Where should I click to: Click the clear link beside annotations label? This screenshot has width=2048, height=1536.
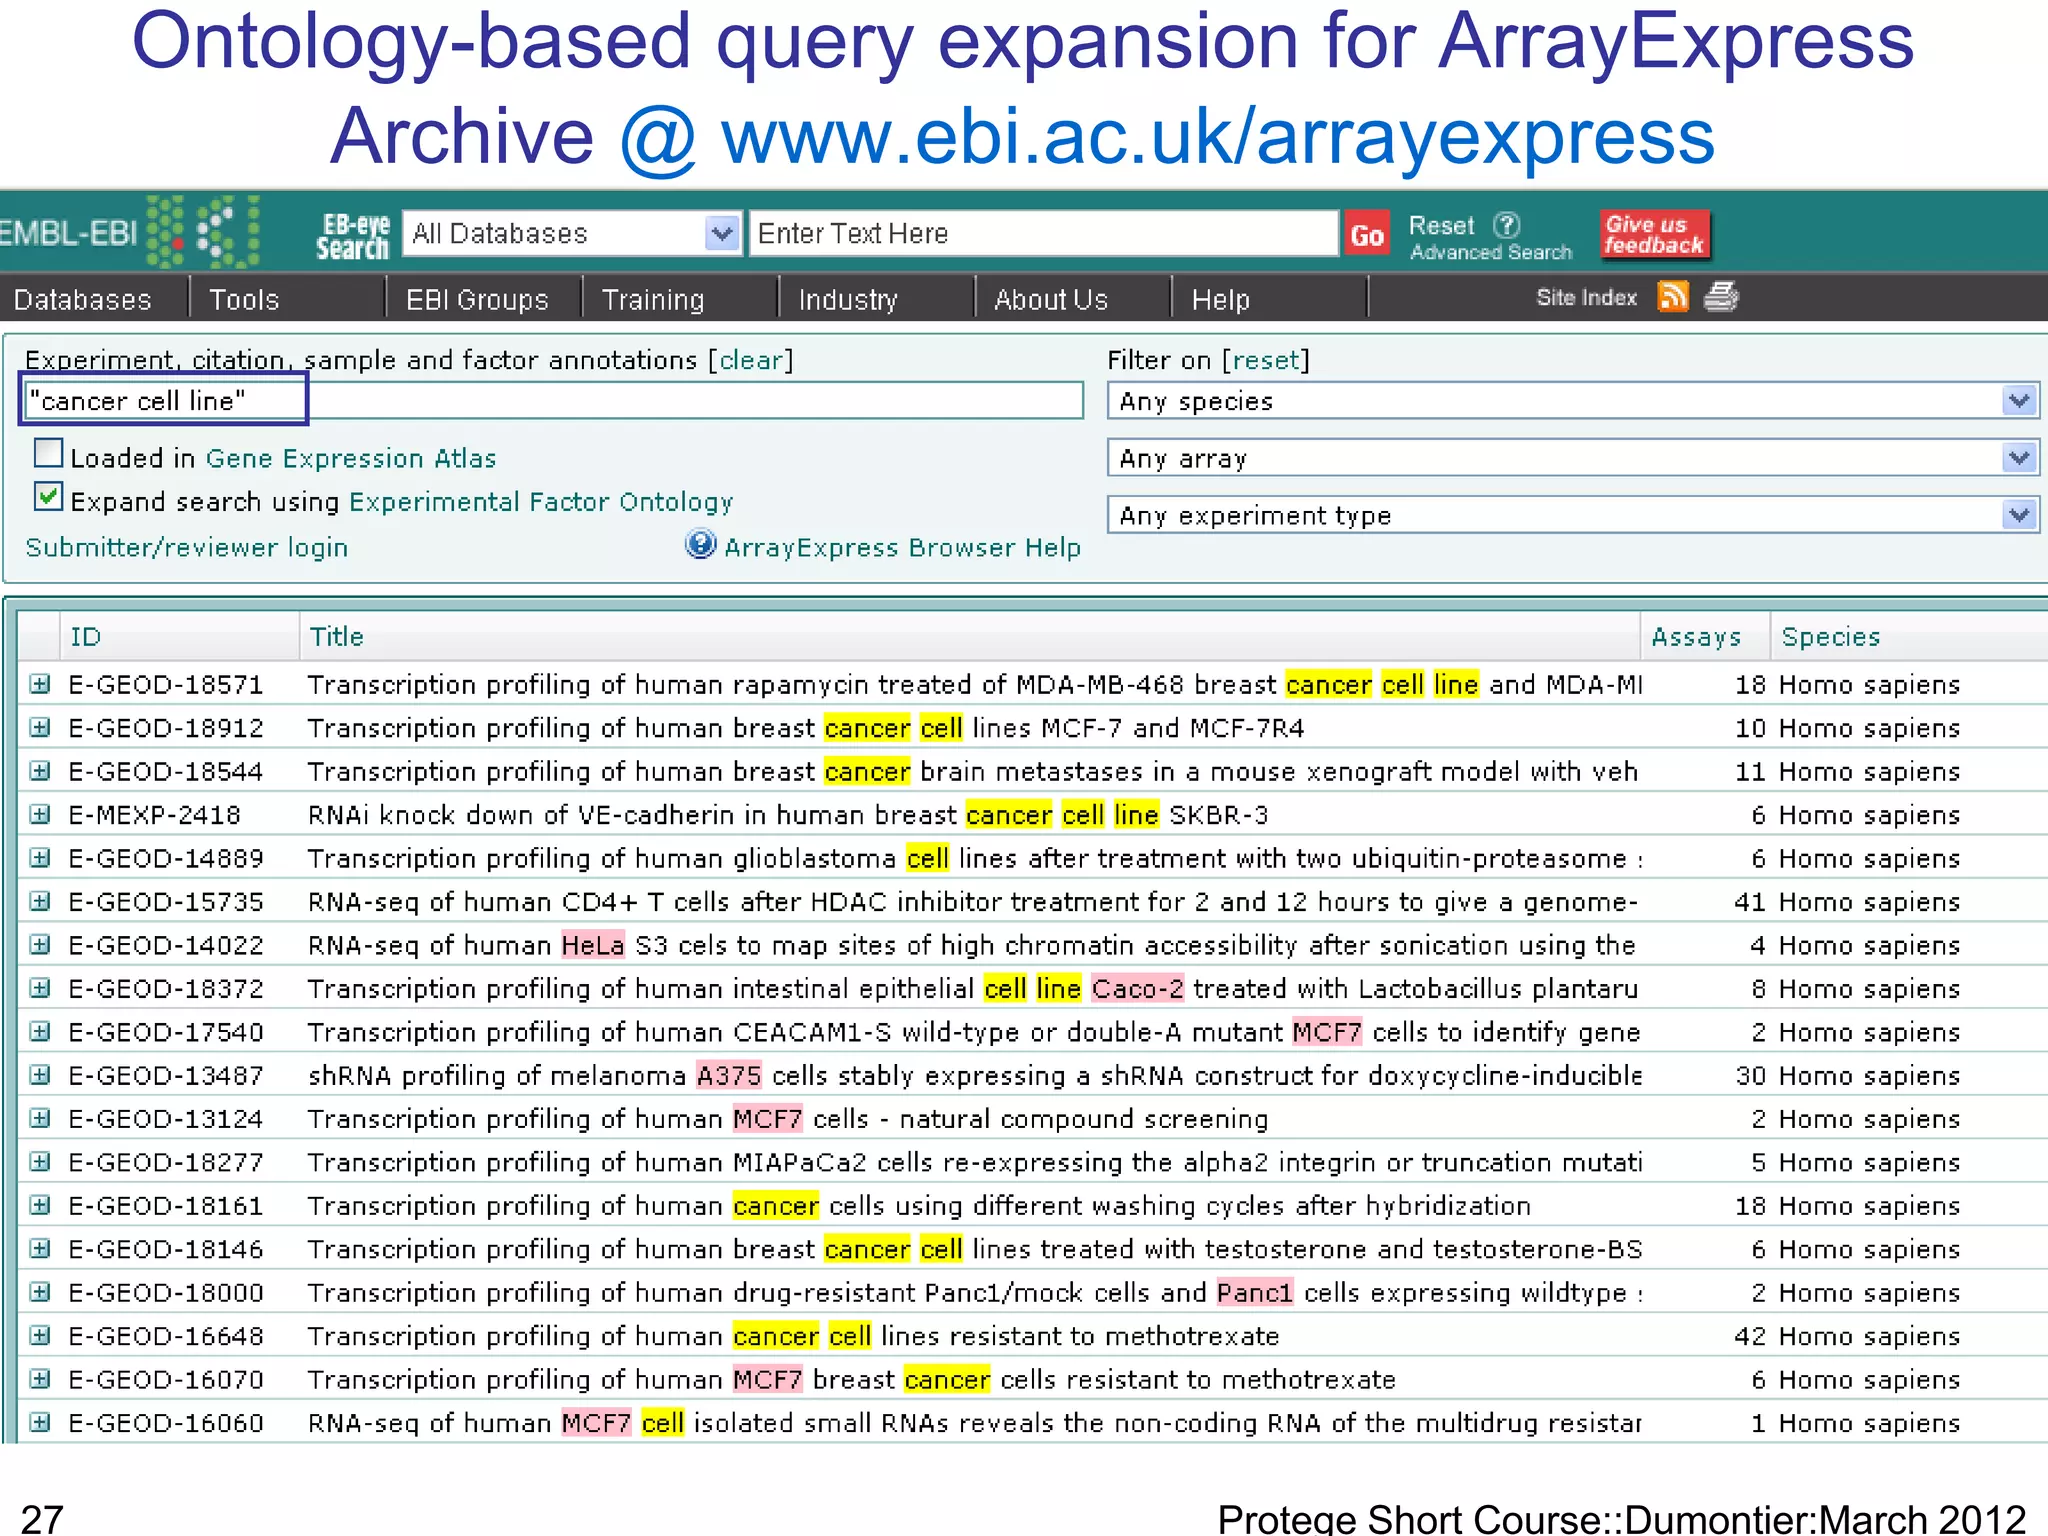tap(751, 360)
